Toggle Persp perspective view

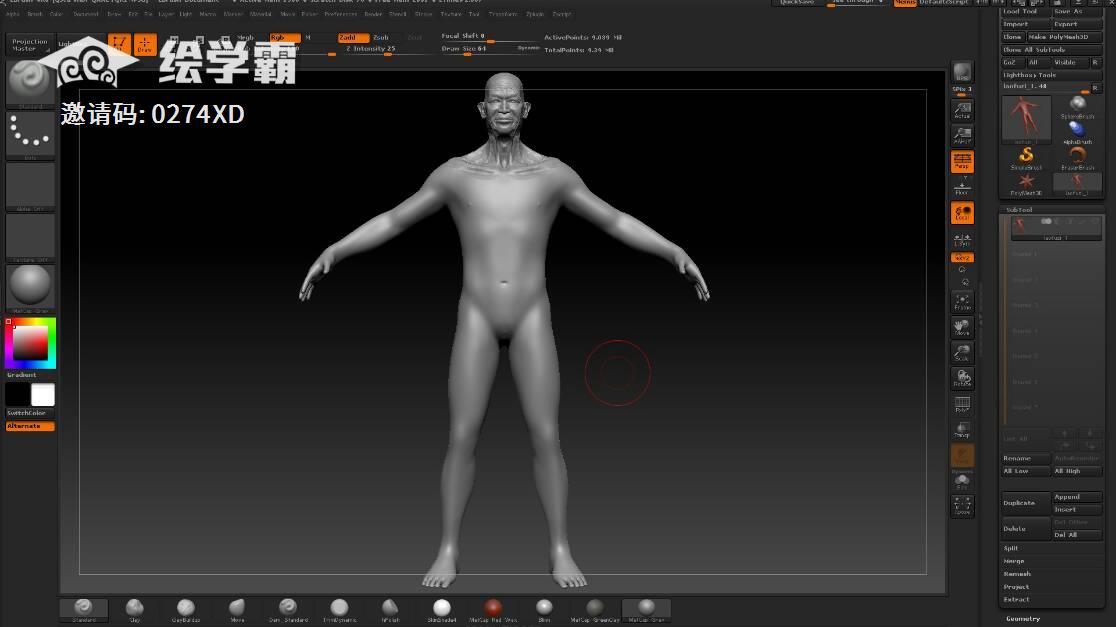[x=962, y=162]
